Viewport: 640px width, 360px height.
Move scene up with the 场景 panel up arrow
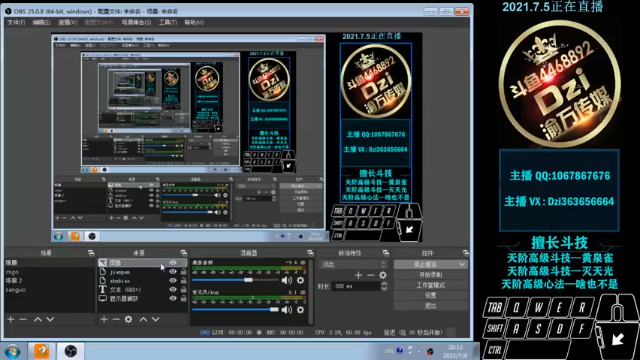[38, 319]
